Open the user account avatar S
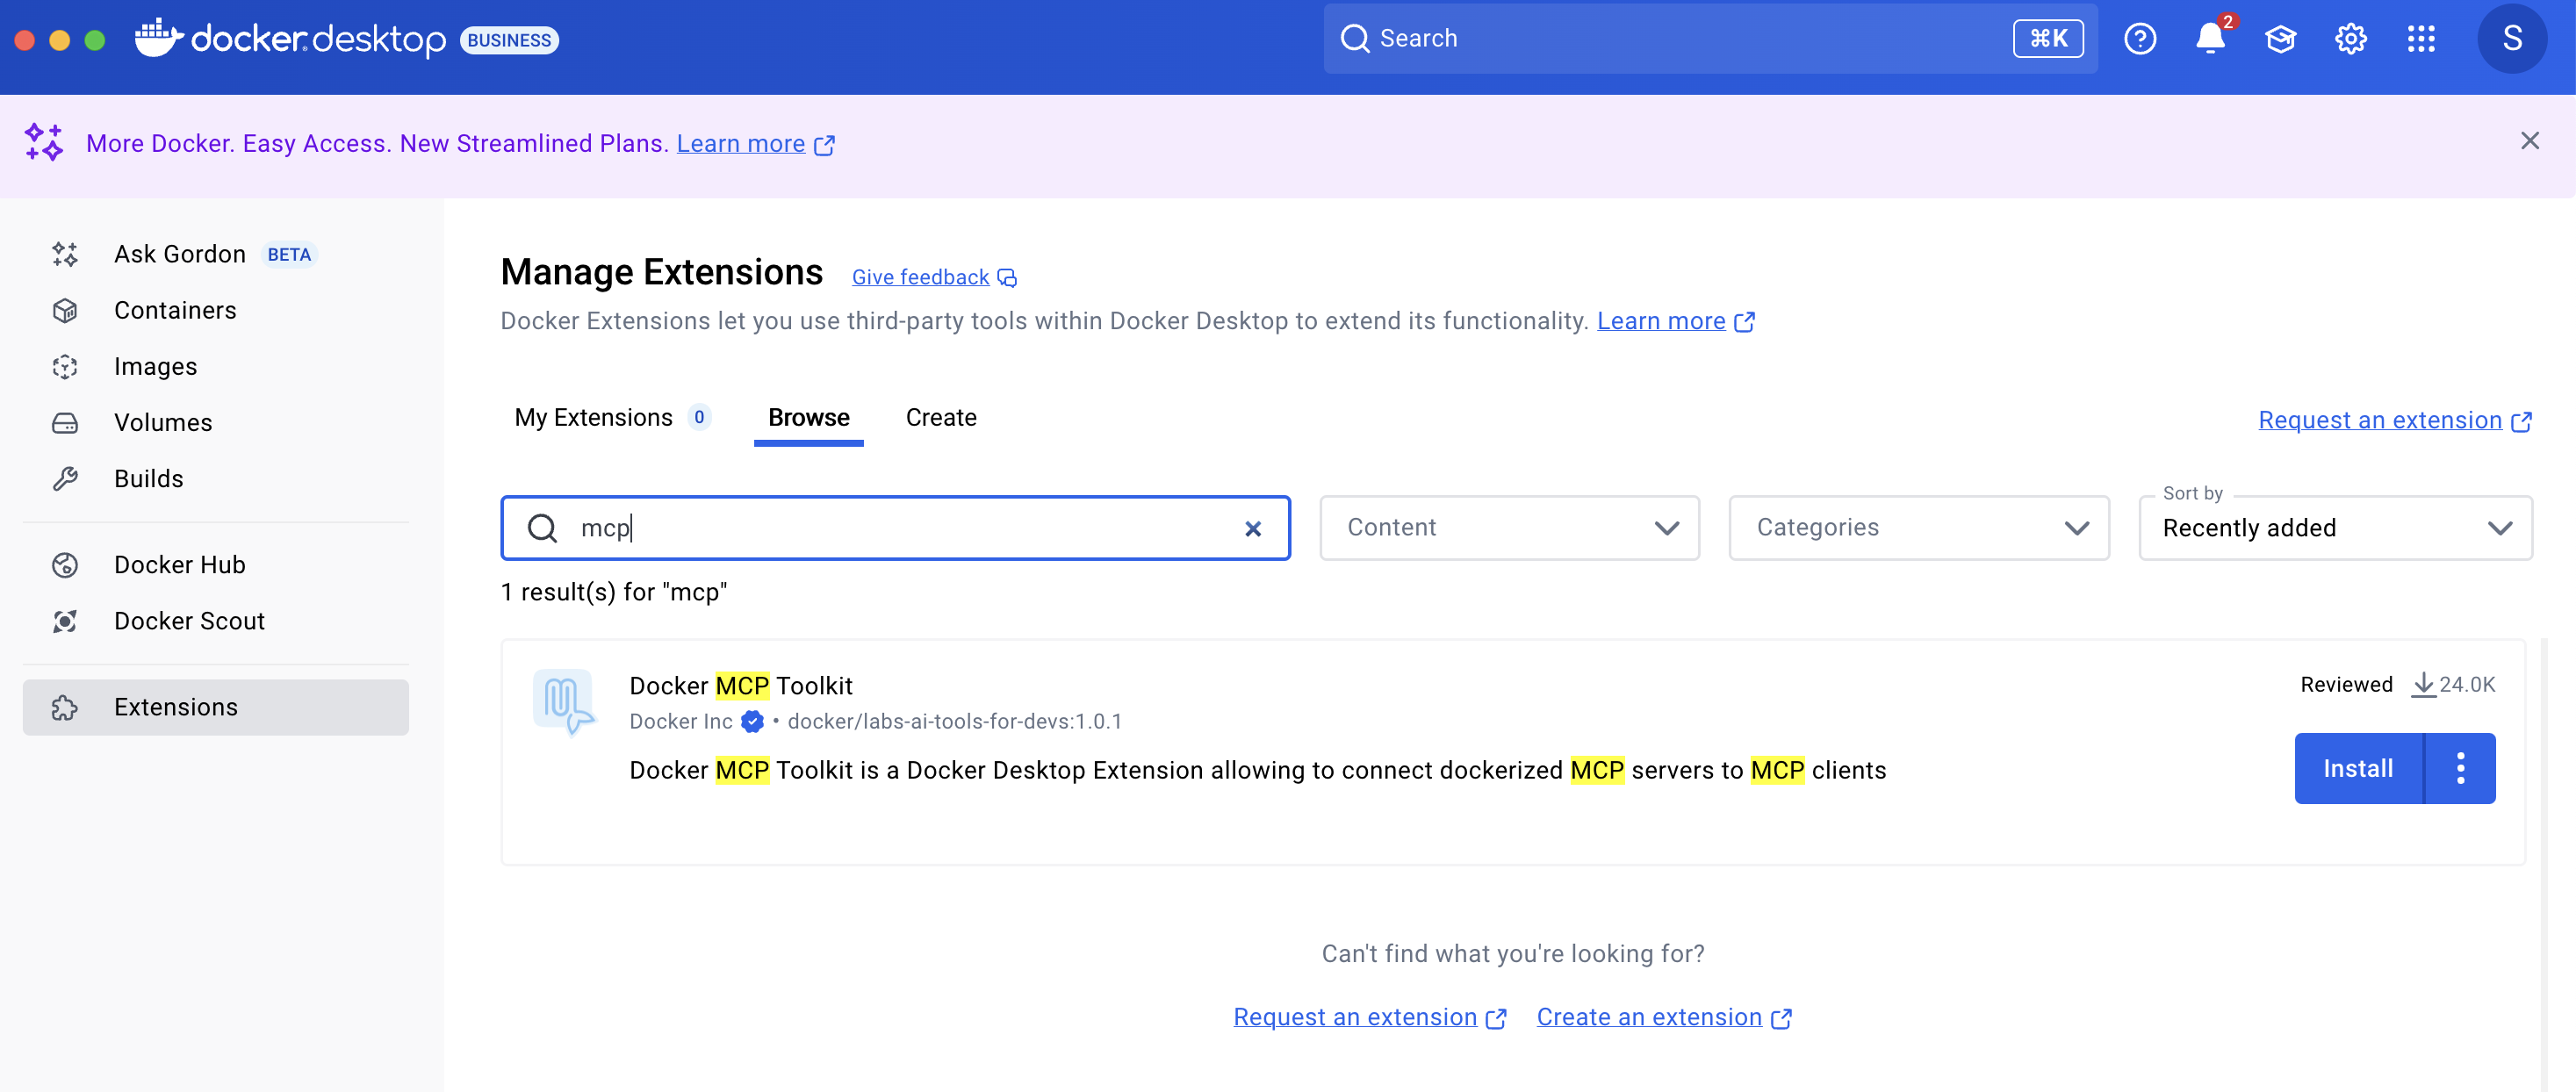Screen dimensions: 2576x1092 (2511, 39)
